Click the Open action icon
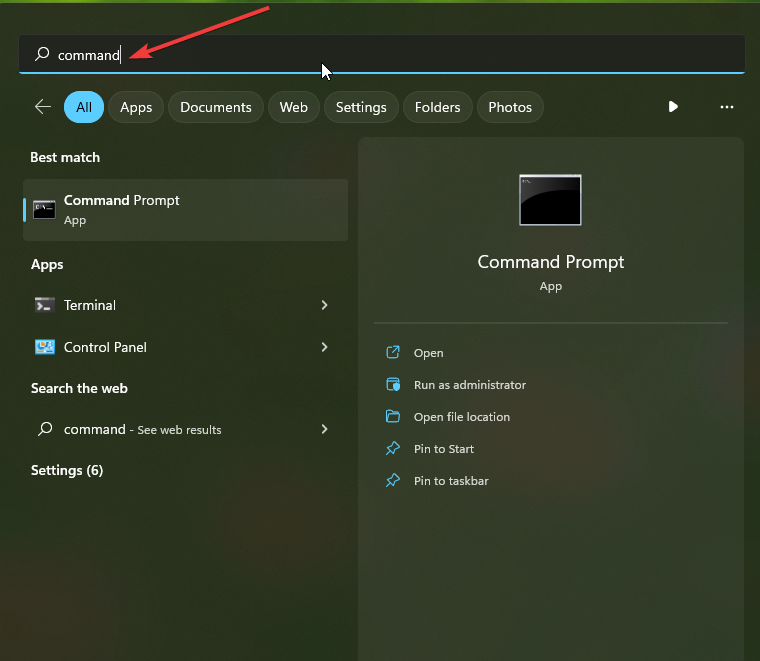 click(x=393, y=352)
